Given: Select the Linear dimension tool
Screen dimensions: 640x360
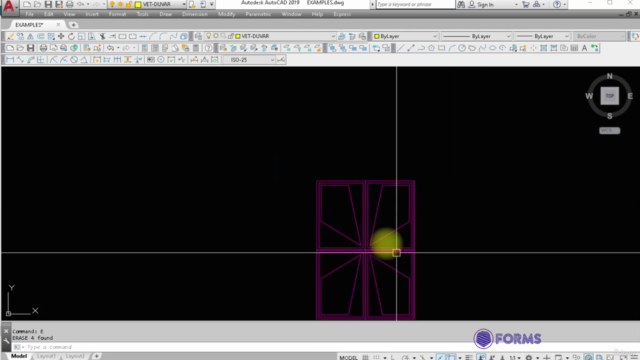Looking at the screenshot, I should (x=10, y=60).
